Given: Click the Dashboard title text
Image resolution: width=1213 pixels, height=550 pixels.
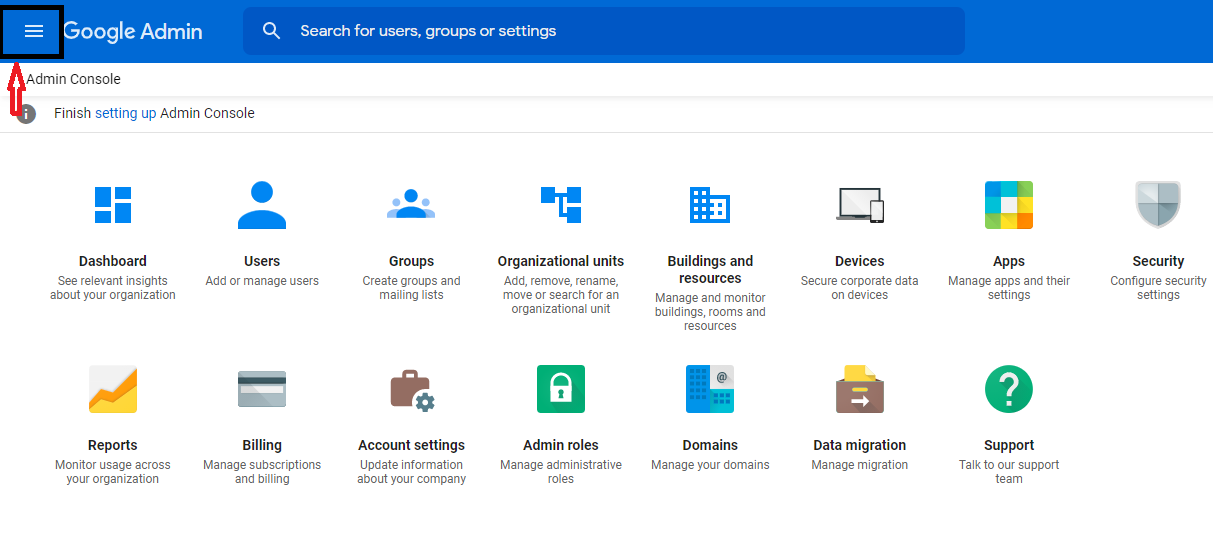Looking at the screenshot, I should 113,261.
